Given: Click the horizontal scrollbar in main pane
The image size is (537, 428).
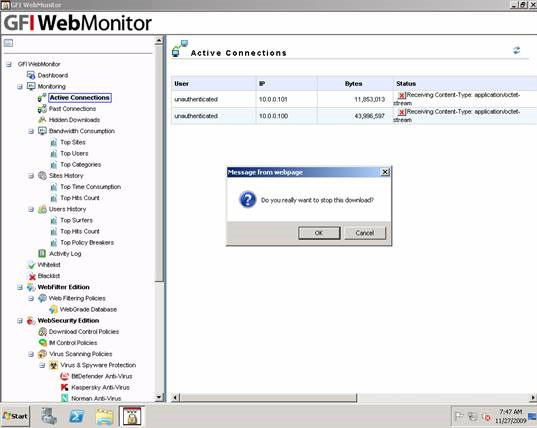Looking at the screenshot, I should (268, 398).
